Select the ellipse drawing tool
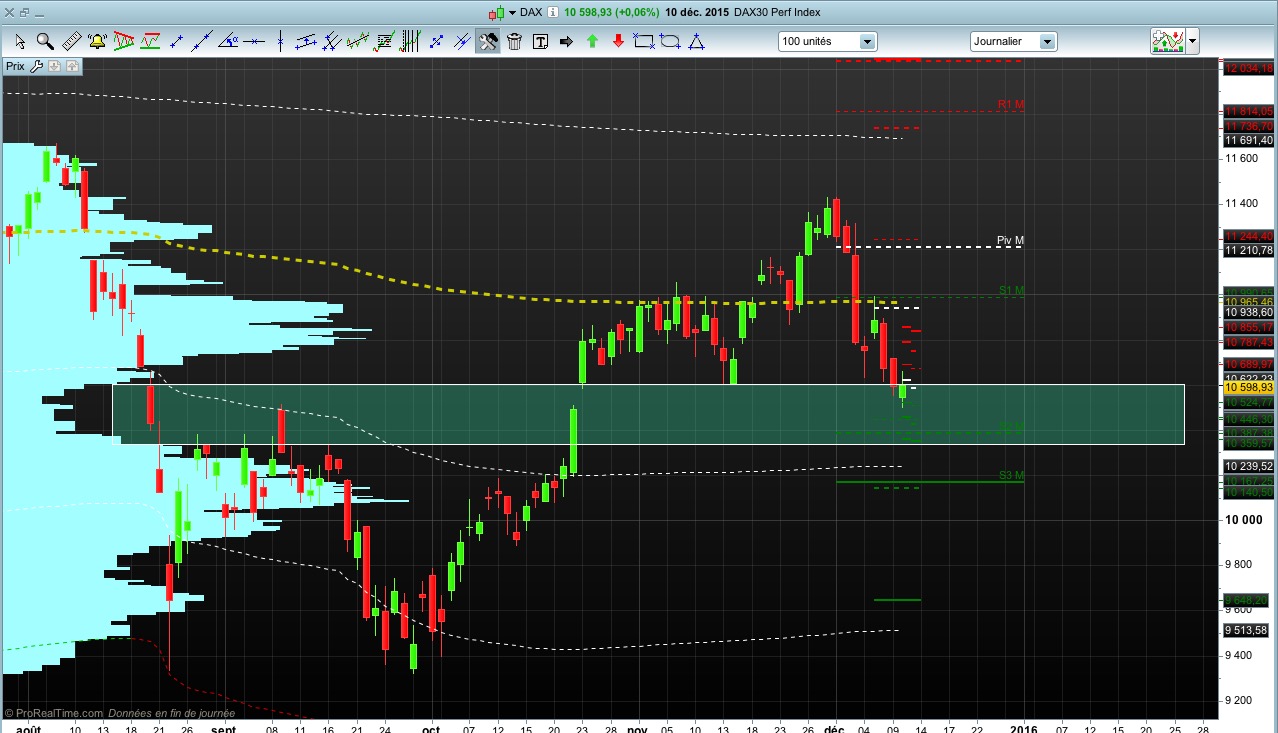 coord(670,41)
